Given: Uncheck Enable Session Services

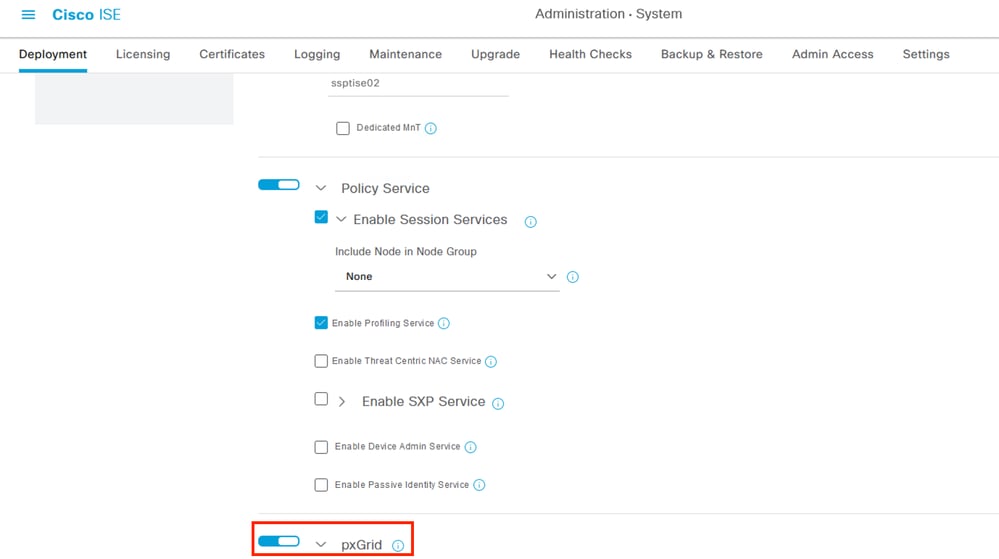Looking at the screenshot, I should point(321,217).
